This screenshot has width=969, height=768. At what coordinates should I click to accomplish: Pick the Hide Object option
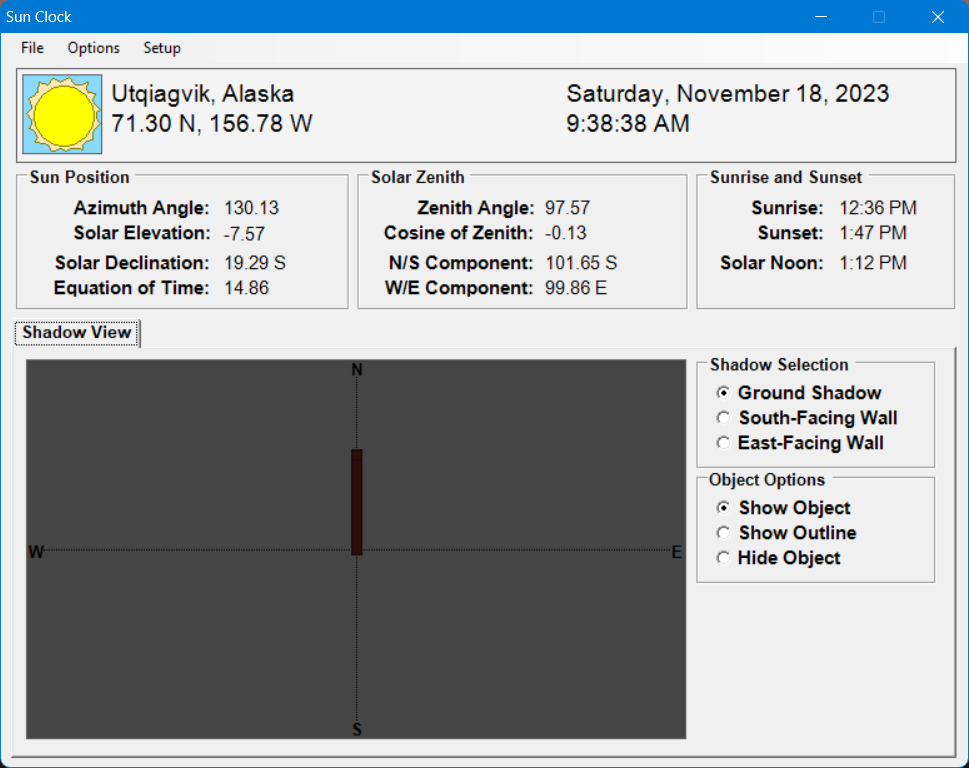point(724,558)
